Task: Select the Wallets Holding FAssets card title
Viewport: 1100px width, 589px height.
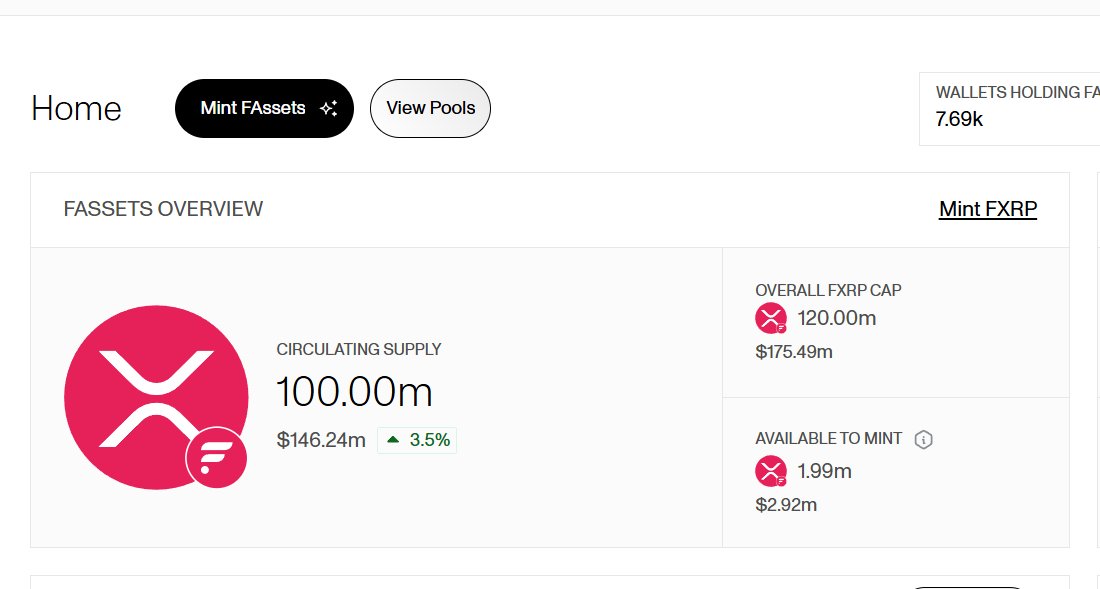Action: click(x=1015, y=92)
